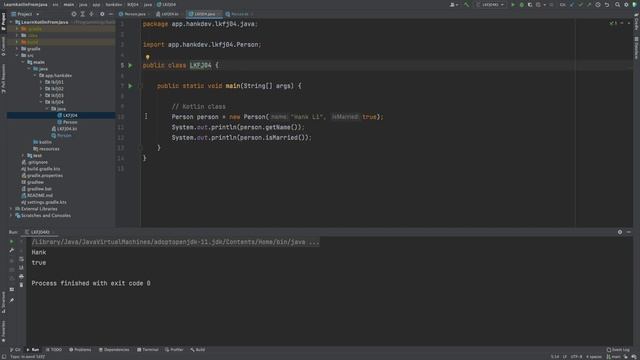Build project using the hammer icon
Image resolution: width=640 pixels, height=360 pixels.
click(x=467, y=4)
